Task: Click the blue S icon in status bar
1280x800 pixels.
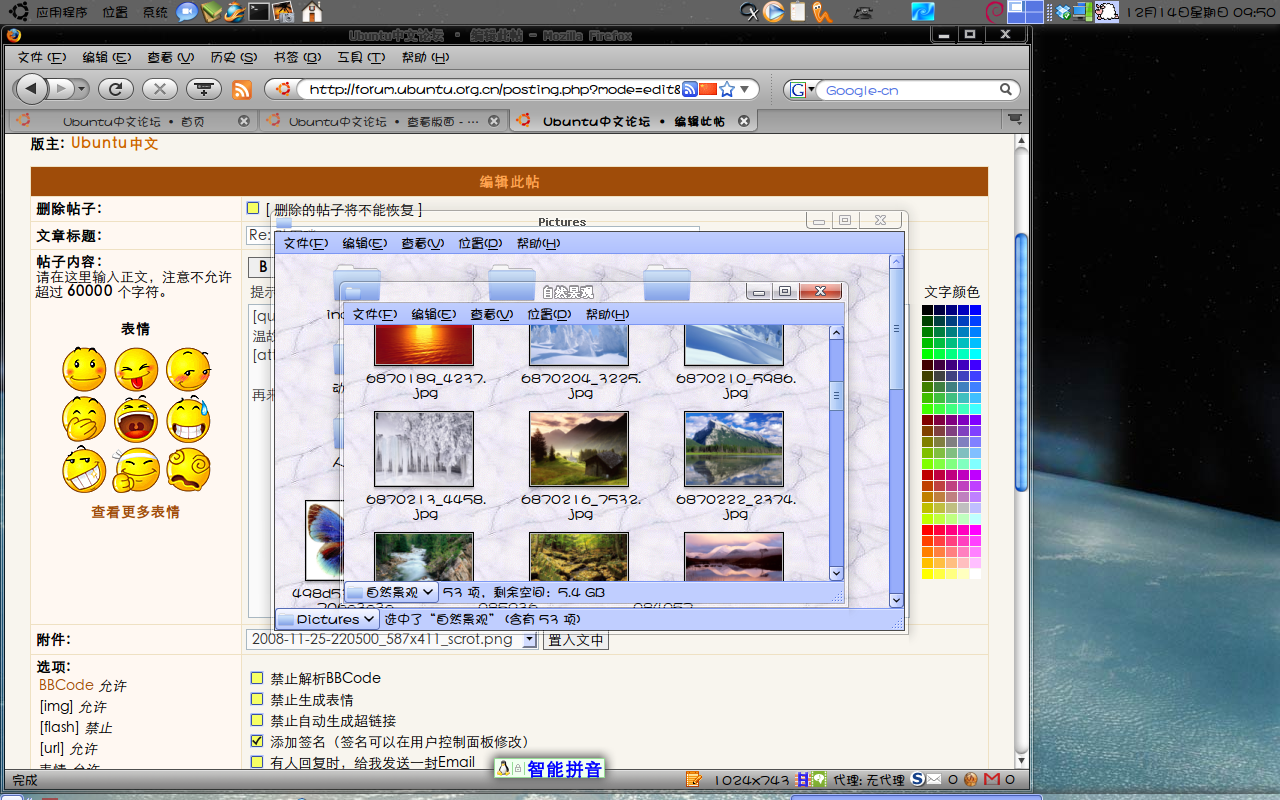Action: click(917, 779)
